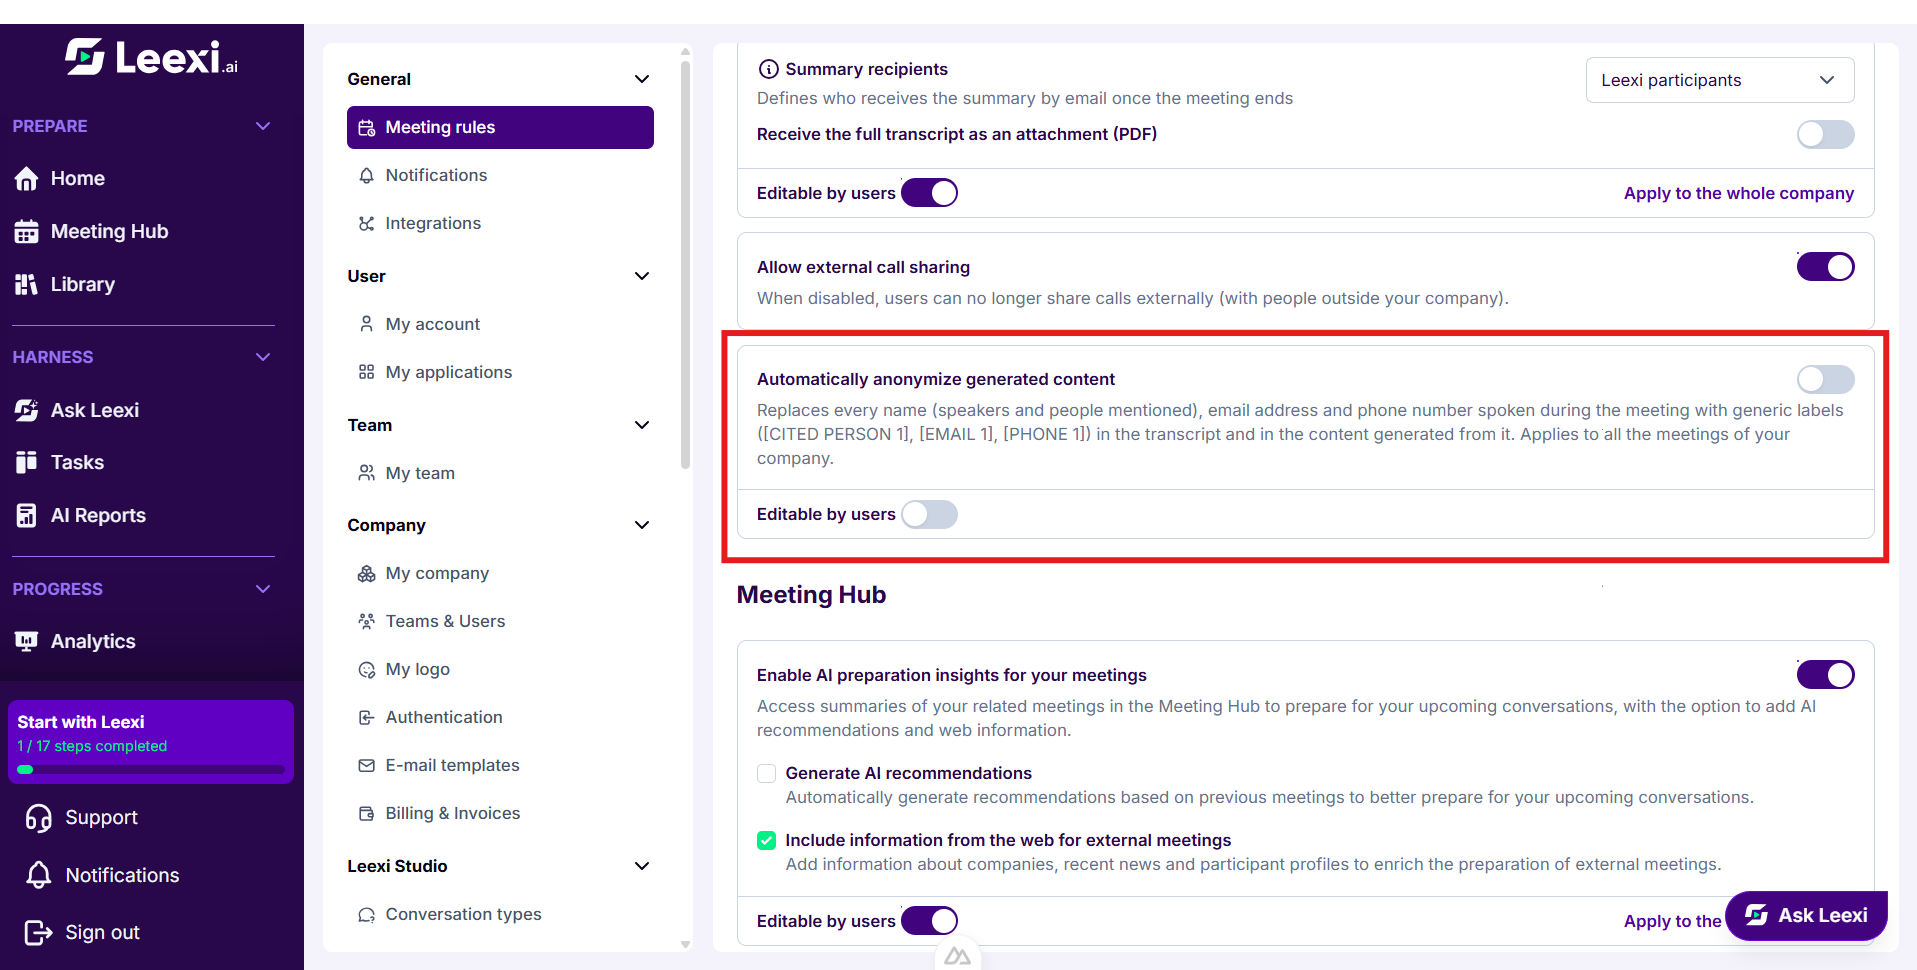Viewport: 1917px width, 970px height.
Task: Click the Support headset icon
Action: 39,818
